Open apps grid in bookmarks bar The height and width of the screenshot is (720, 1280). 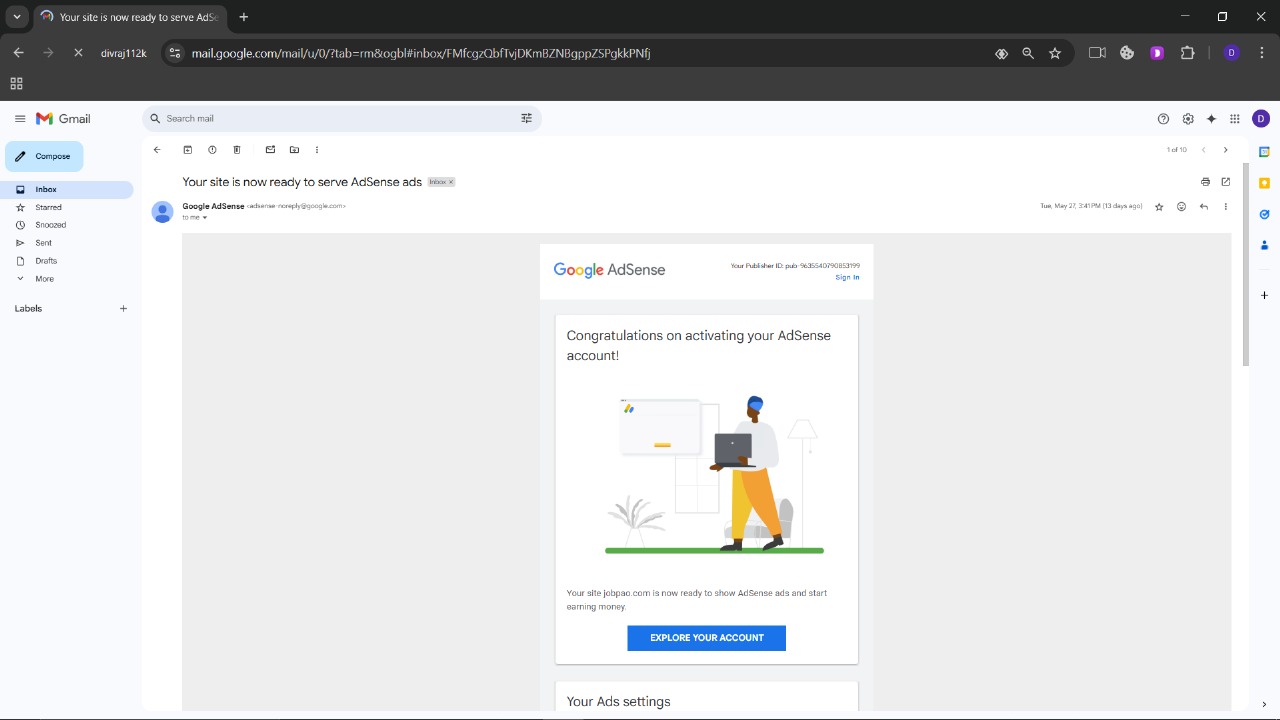16,84
